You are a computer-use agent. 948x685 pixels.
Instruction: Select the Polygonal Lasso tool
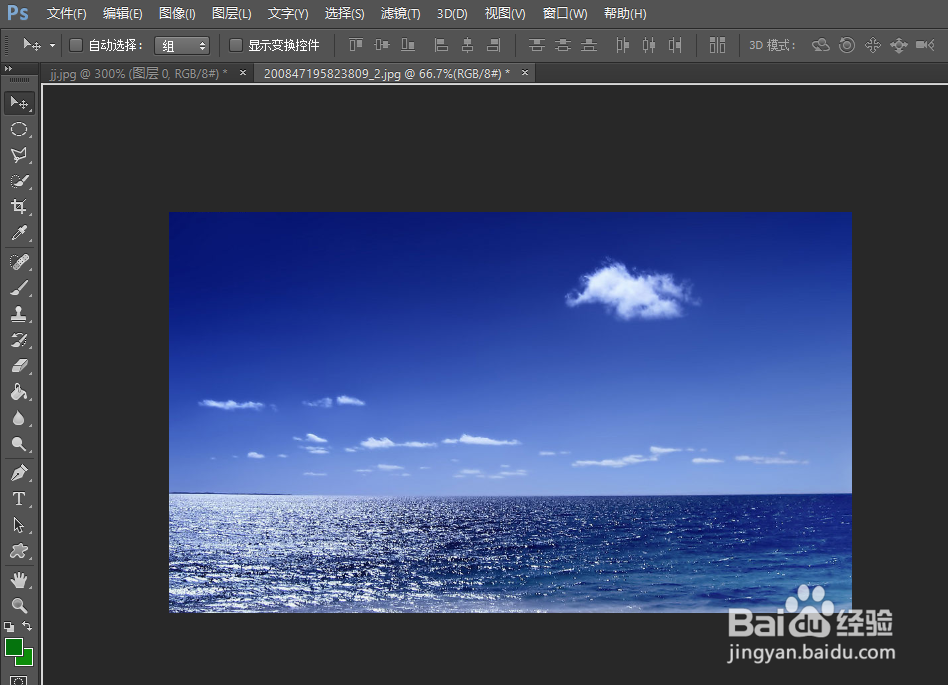19,155
